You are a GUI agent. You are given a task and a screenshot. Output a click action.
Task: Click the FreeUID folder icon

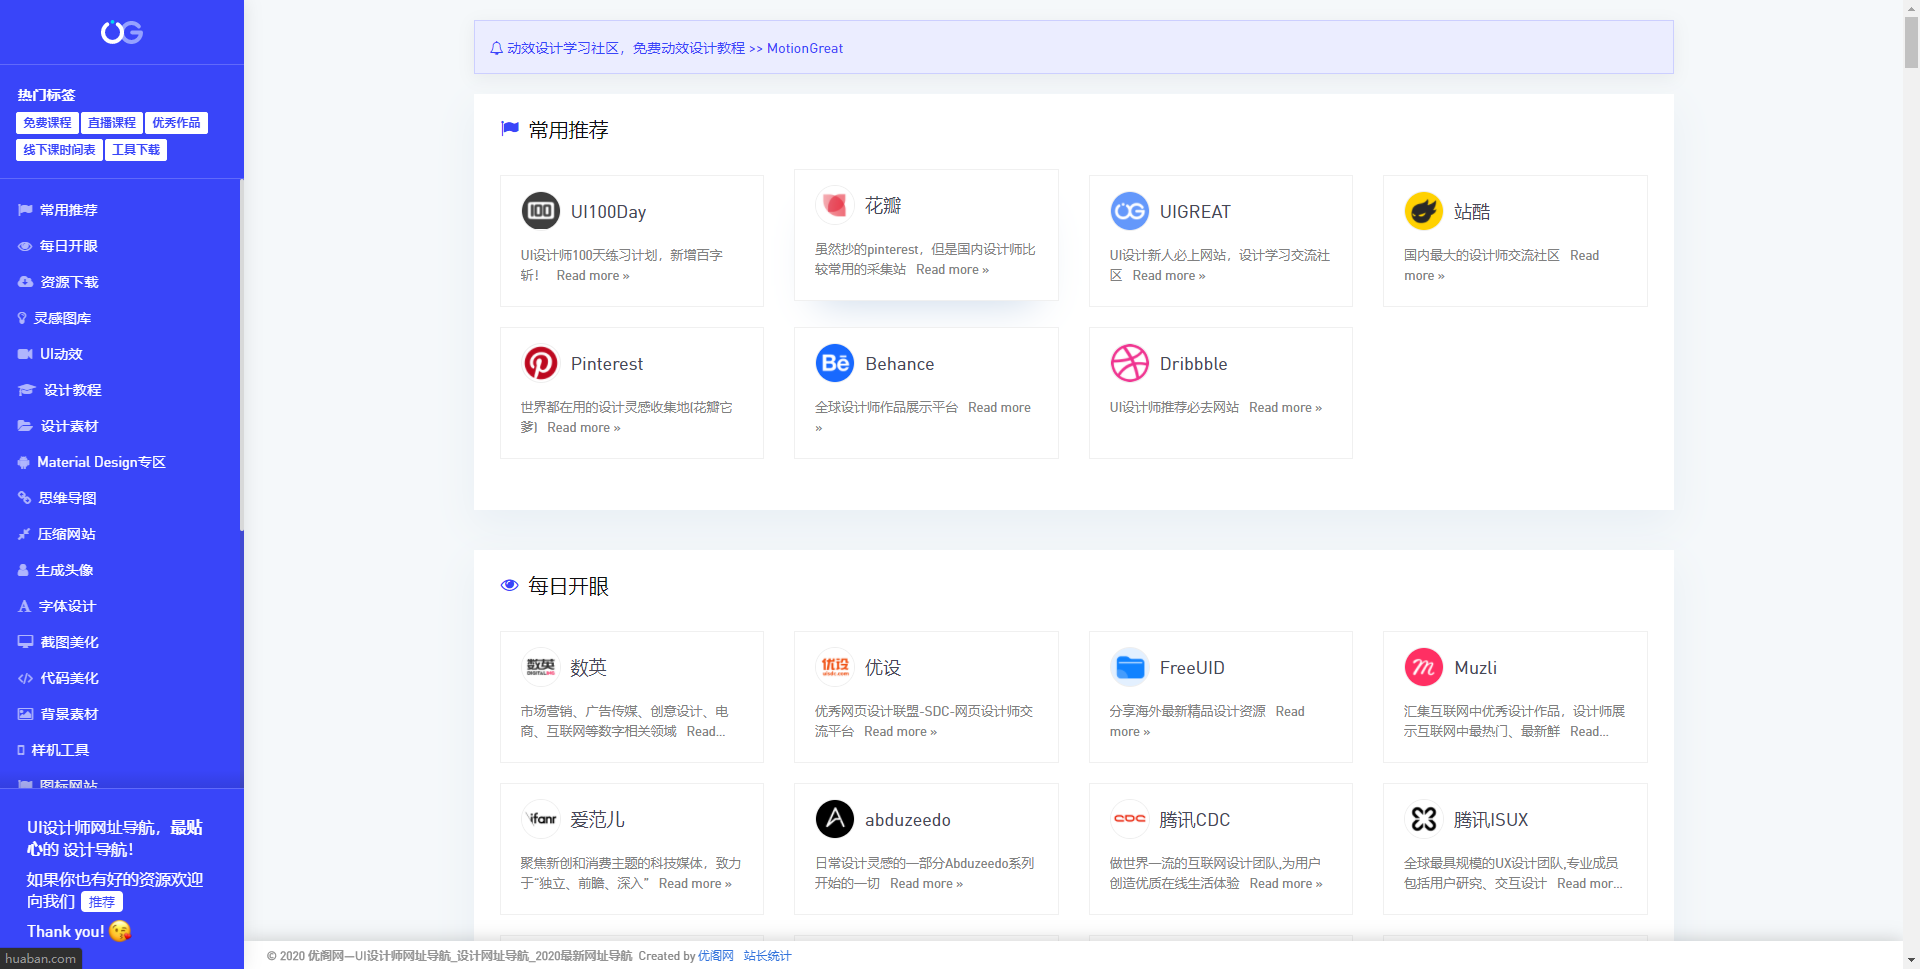(1129, 667)
